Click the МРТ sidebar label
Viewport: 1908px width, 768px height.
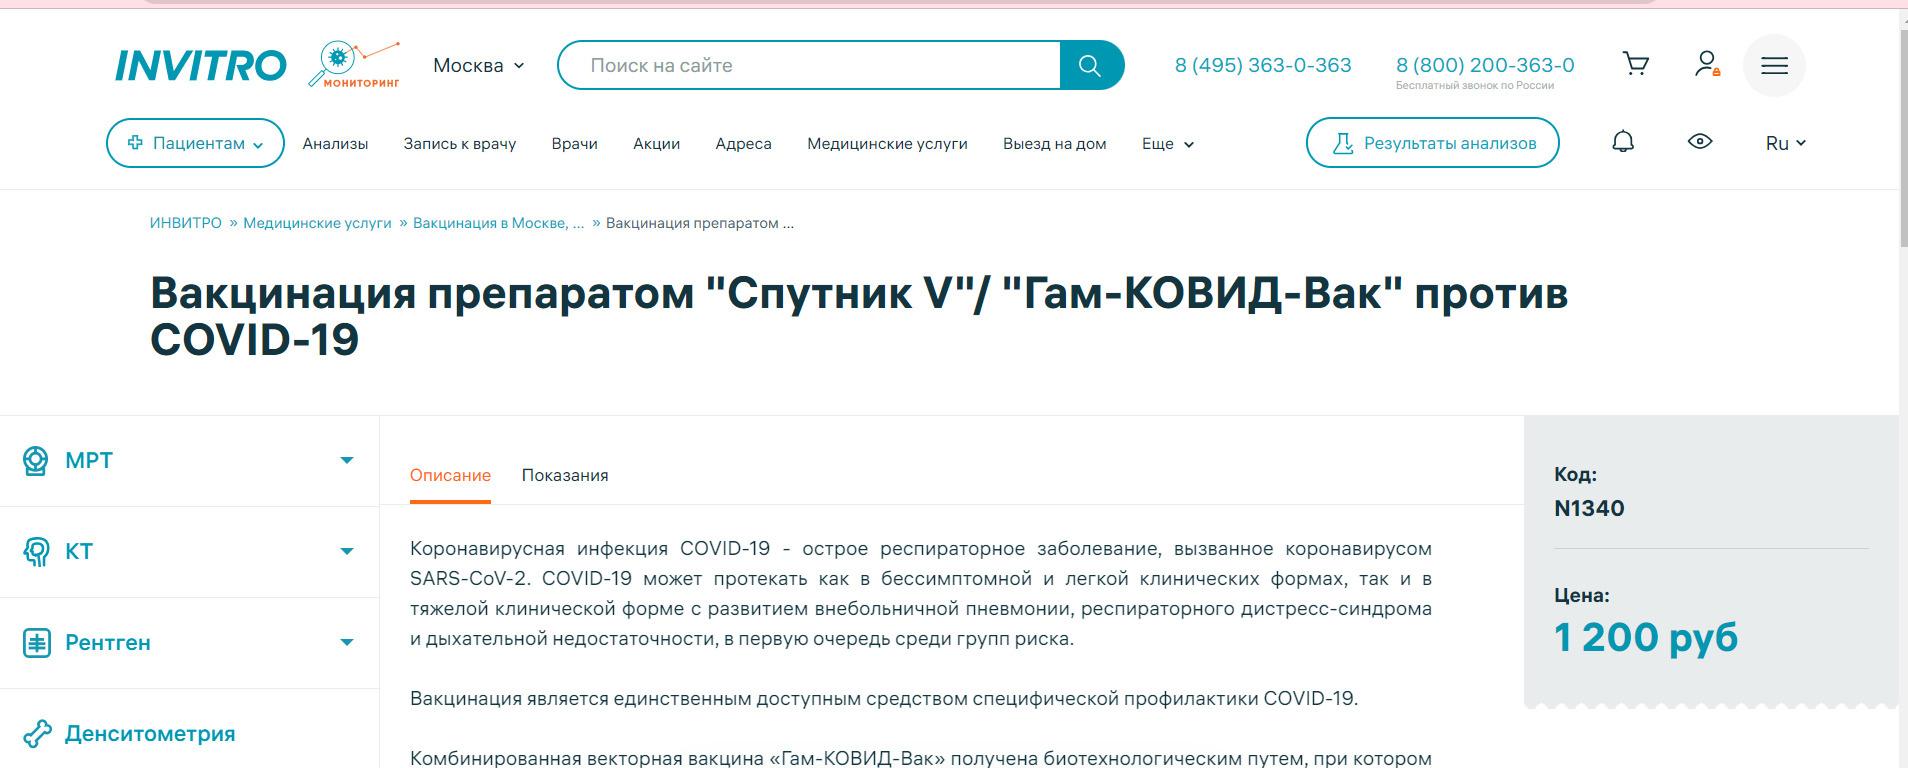pos(89,461)
